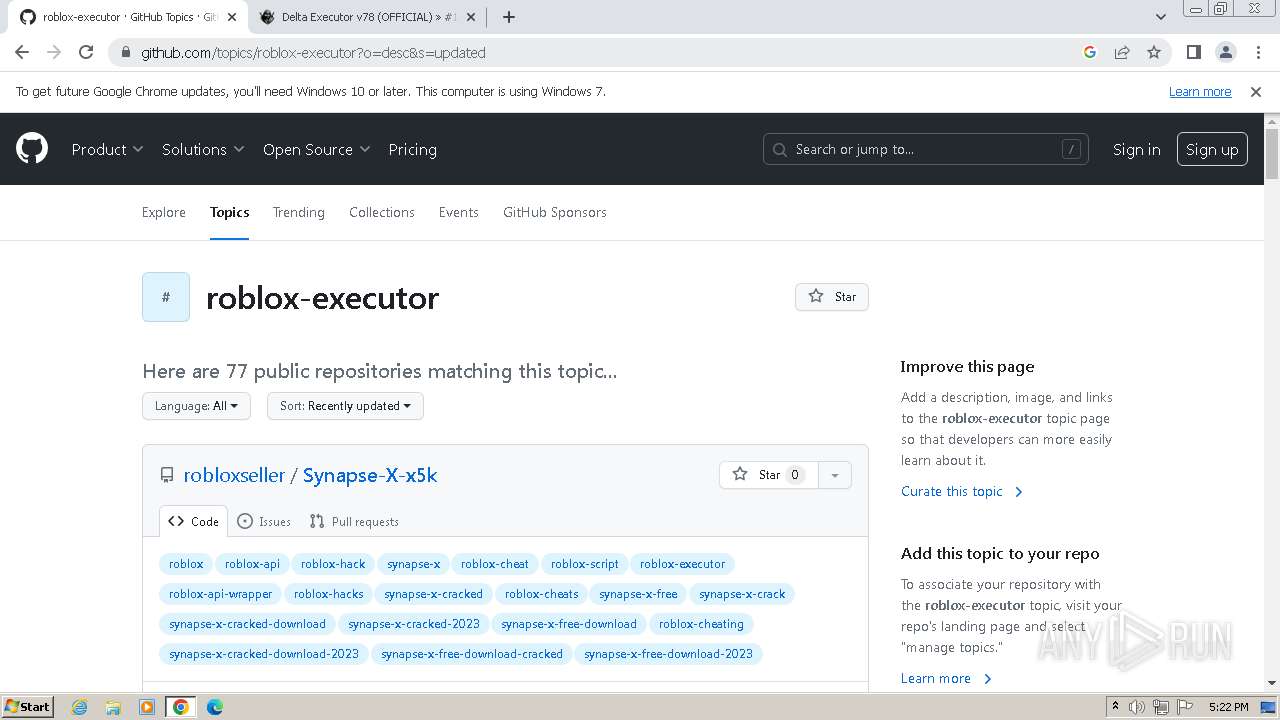Viewport: 1280px width, 720px height.
Task: Click the volume speaker tray icon
Action: (x=1137, y=707)
